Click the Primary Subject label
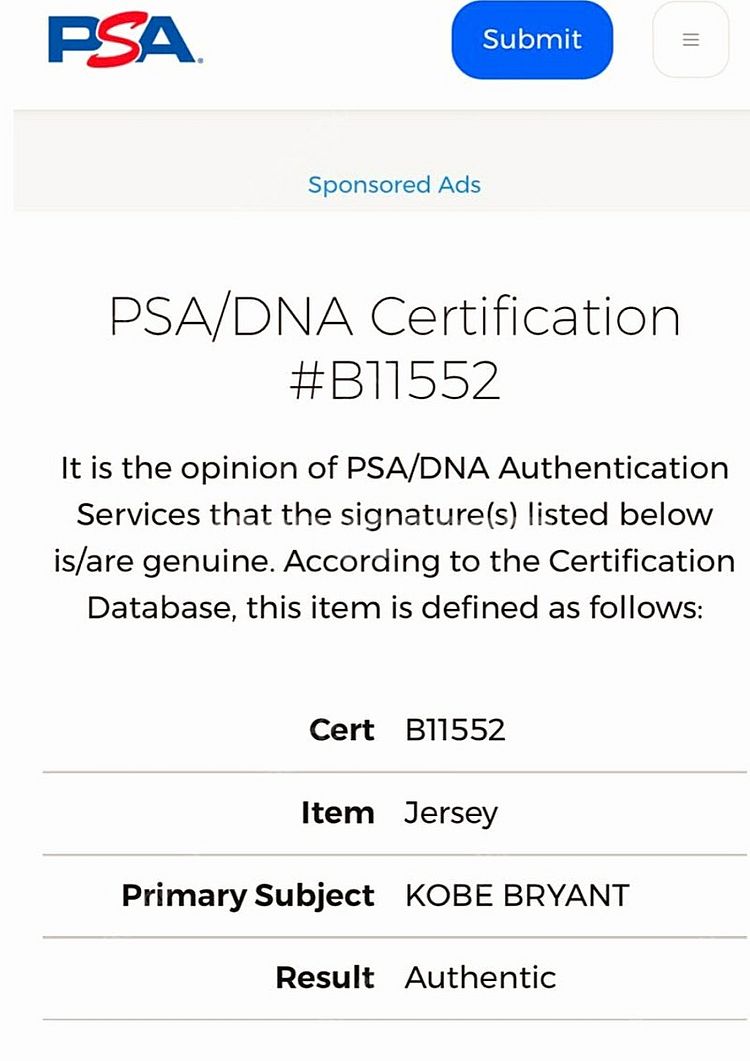Screen dimensions: 750x1061 tap(248, 897)
